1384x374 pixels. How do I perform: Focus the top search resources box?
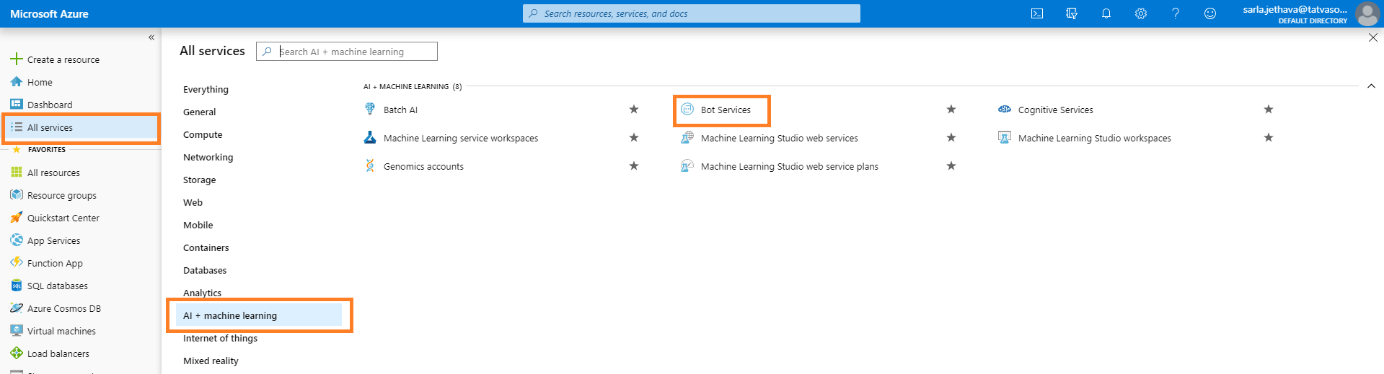tap(691, 14)
